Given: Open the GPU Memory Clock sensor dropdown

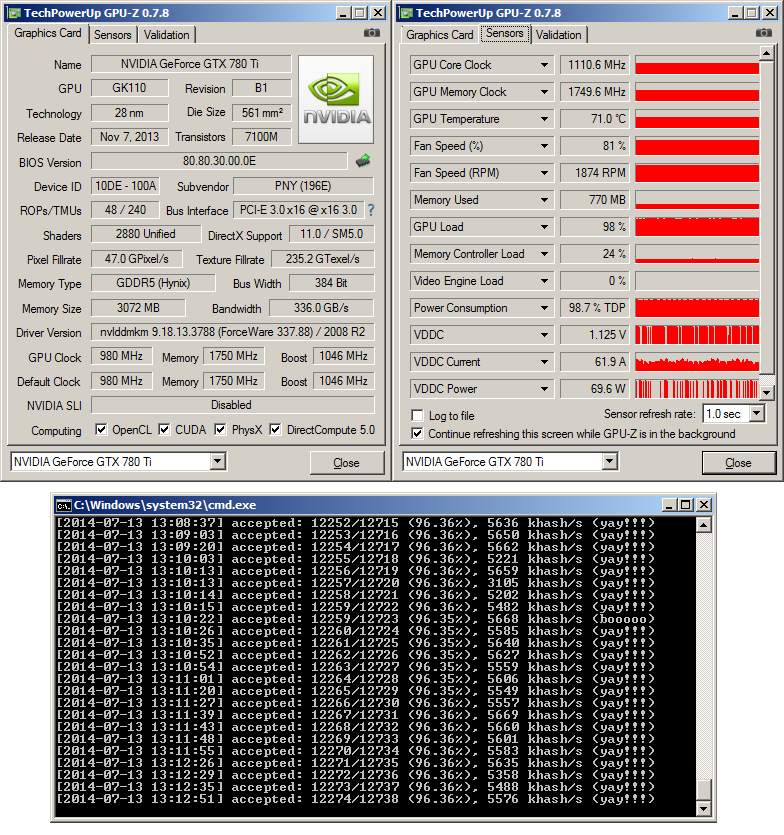Looking at the screenshot, I should (x=544, y=92).
